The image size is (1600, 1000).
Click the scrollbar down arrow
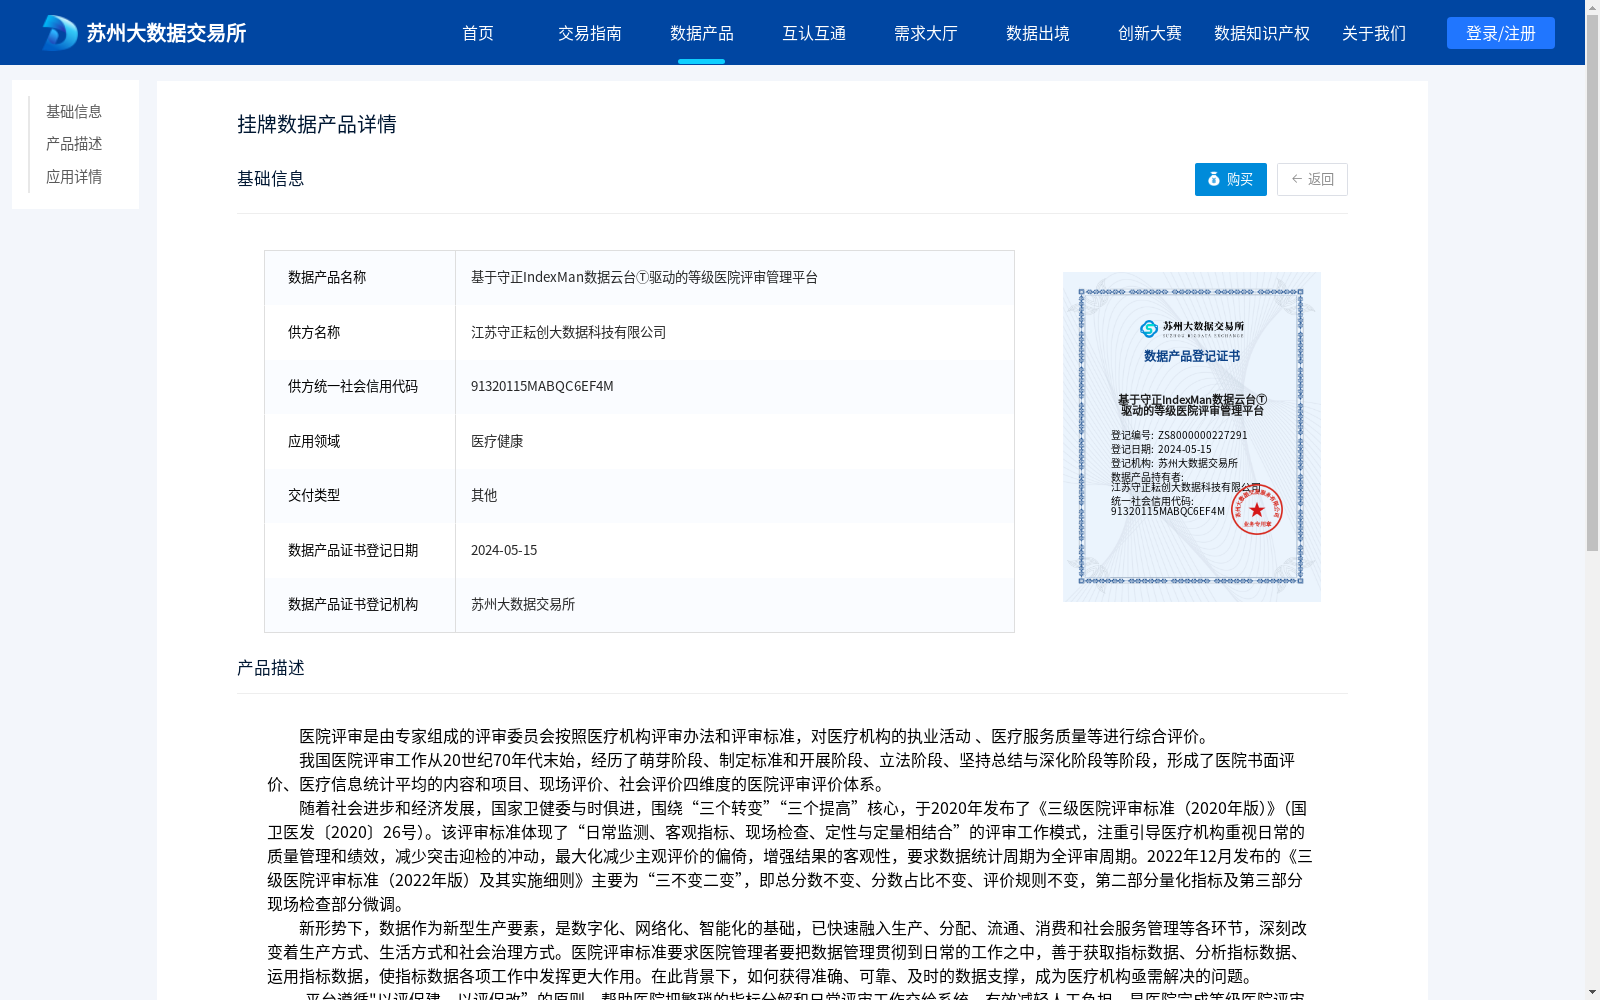click(1592, 992)
